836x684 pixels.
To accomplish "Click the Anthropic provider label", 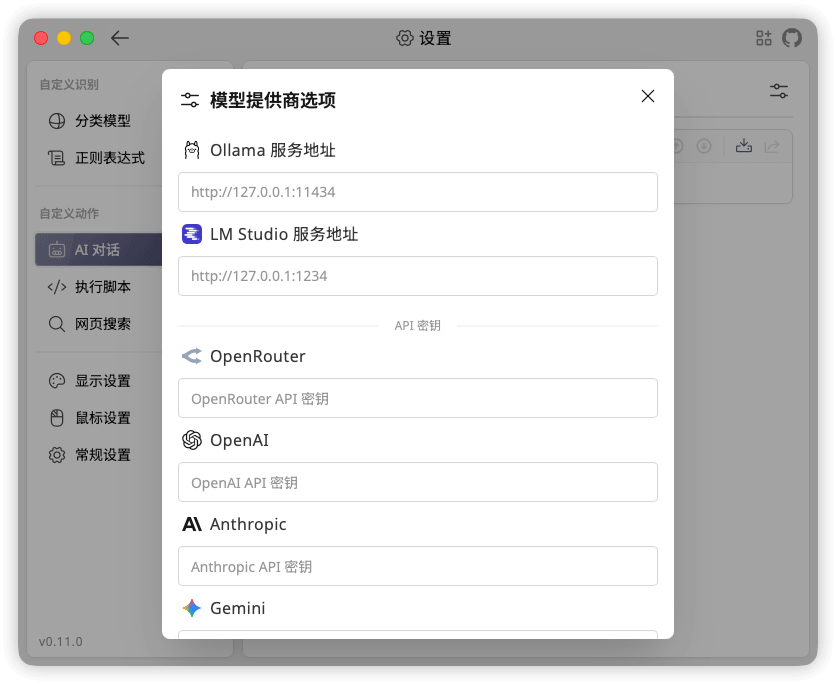I will click(x=248, y=525).
